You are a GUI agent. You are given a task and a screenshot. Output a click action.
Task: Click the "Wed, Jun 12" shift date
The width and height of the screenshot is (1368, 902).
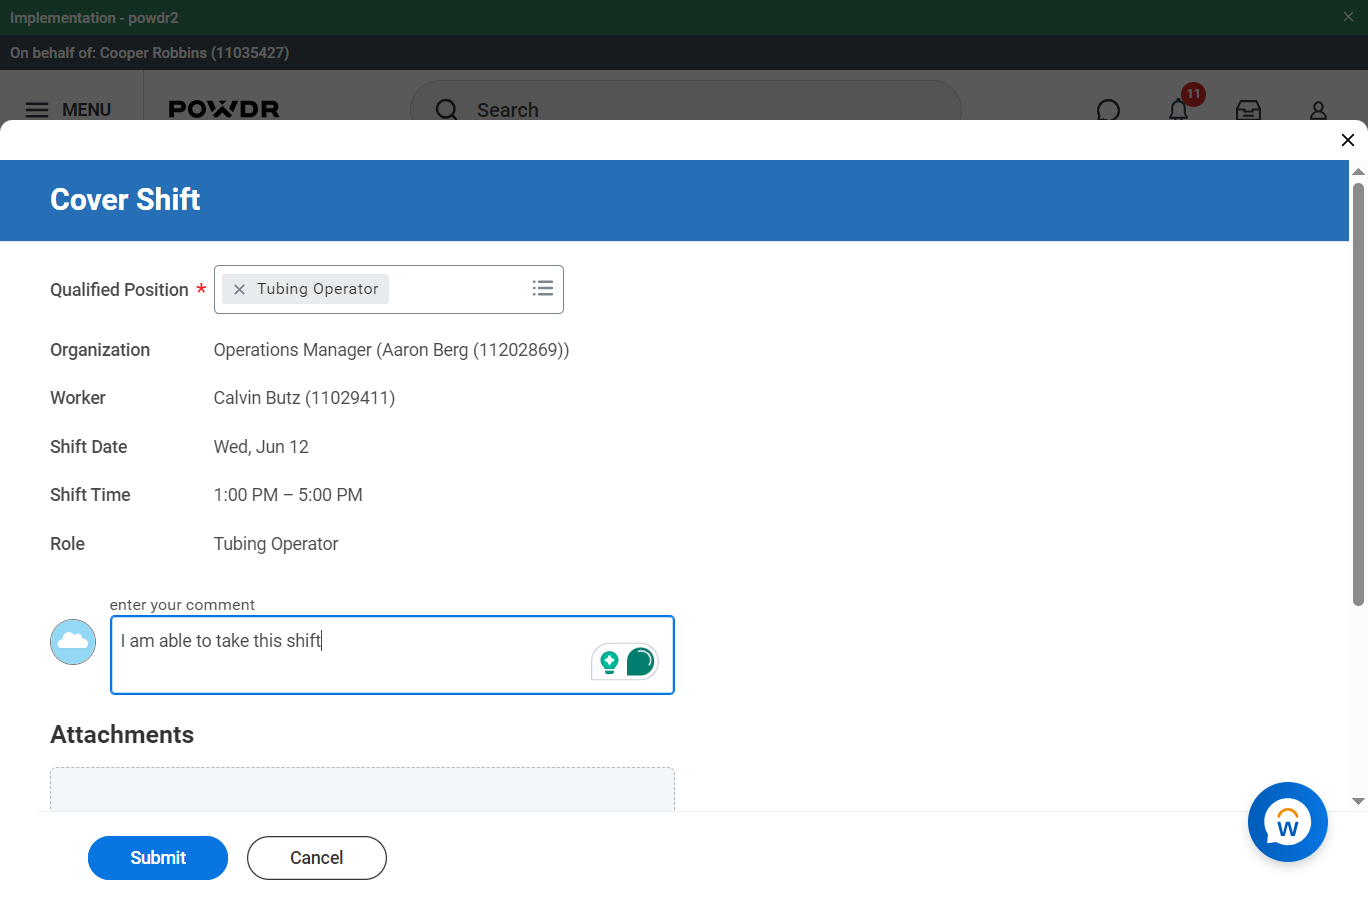(261, 447)
